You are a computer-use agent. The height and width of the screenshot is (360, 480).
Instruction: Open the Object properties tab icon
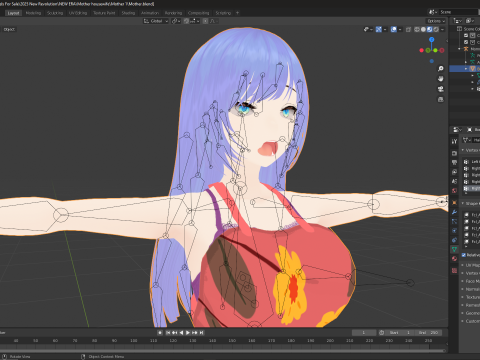(x=454, y=203)
